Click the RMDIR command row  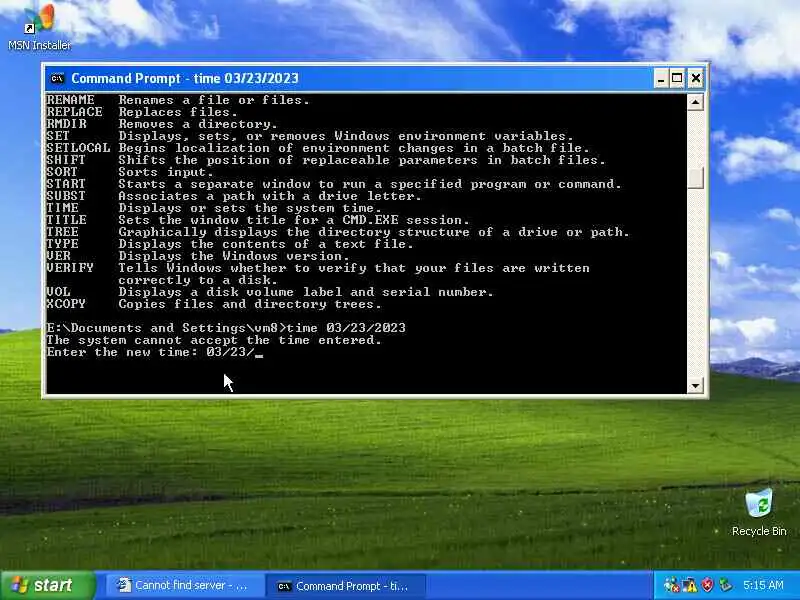point(162,124)
